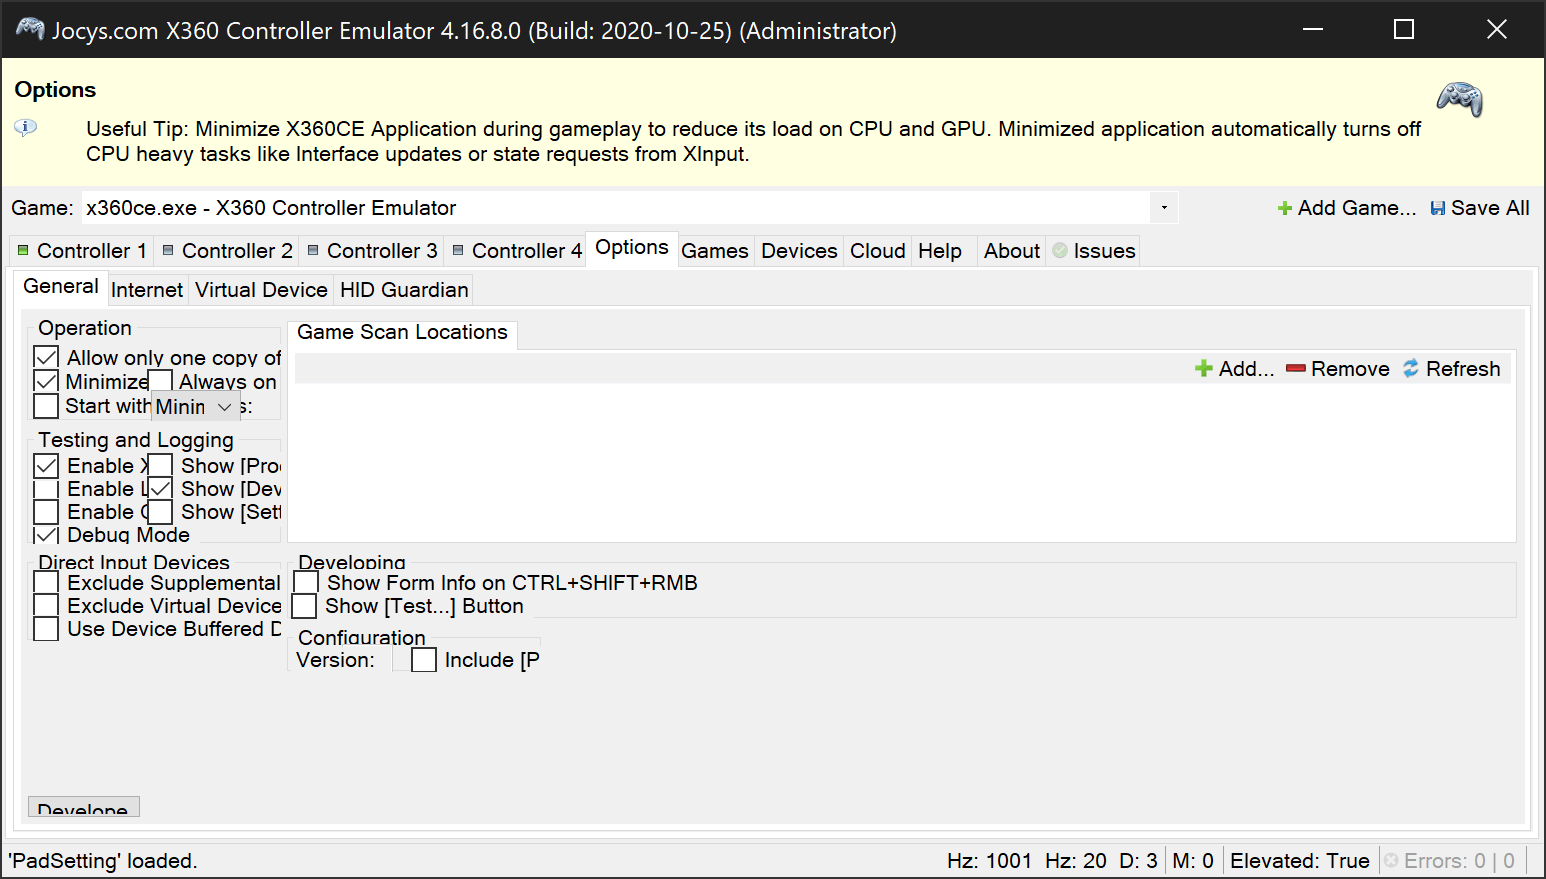Disable Debug Mode
The image size is (1546, 879).
coord(45,534)
